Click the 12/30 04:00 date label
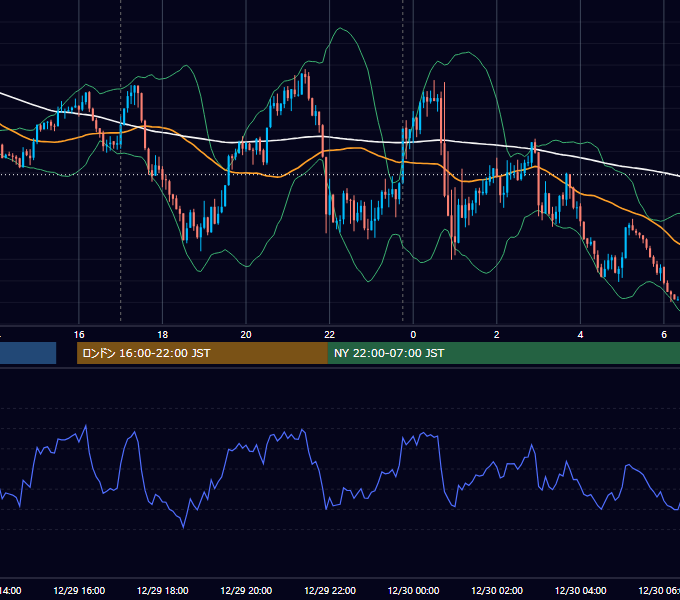Screen dimensions: 680x600 [581, 590]
